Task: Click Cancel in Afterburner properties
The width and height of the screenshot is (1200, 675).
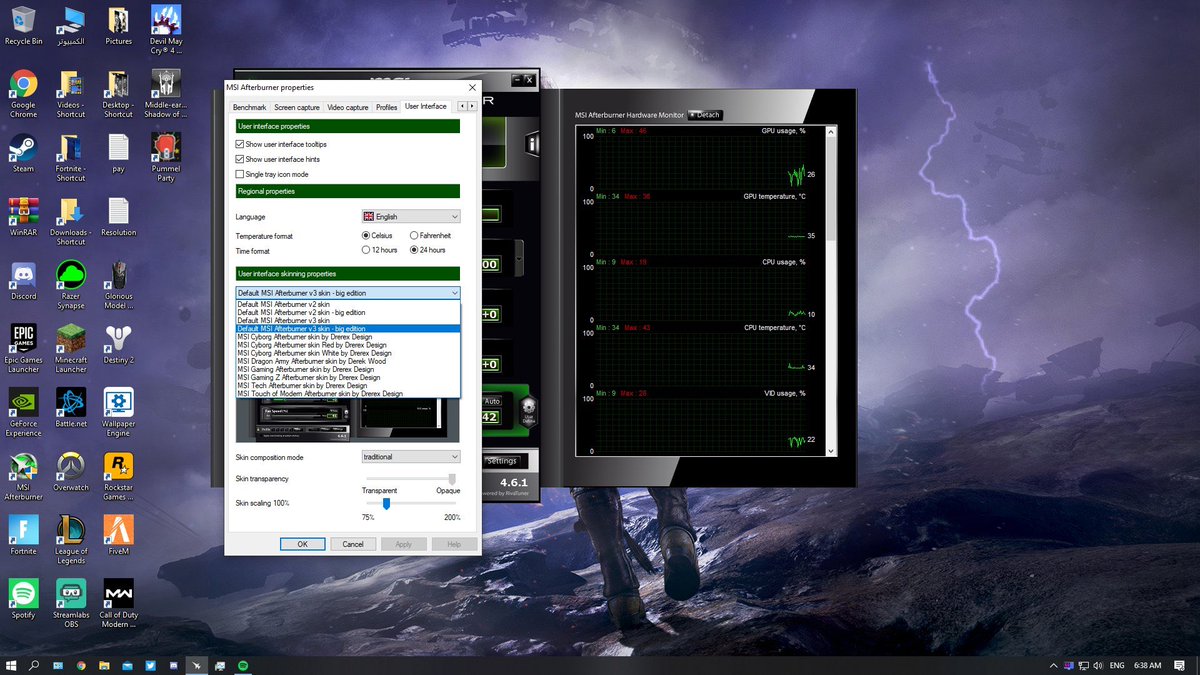Action: (x=353, y=544)
